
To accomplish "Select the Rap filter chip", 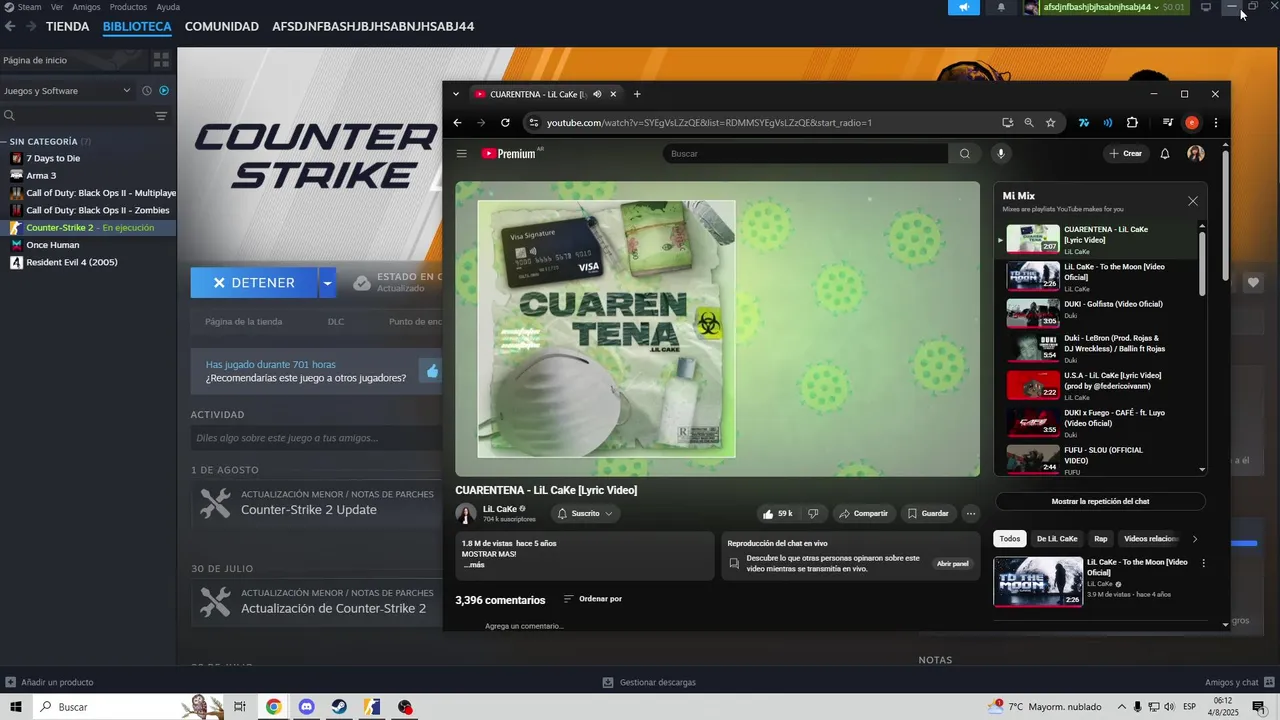I will [x=1100, y=539].
